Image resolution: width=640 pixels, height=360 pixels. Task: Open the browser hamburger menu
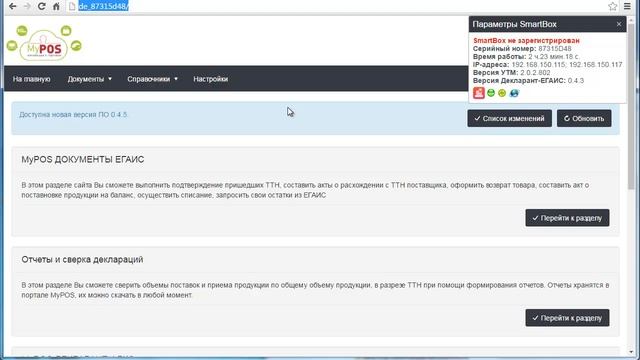(627, 6)
